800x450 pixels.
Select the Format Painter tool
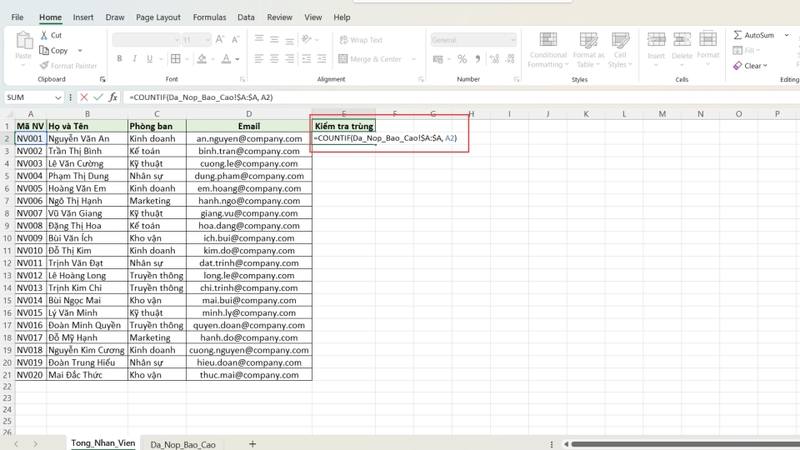[68, 65]
